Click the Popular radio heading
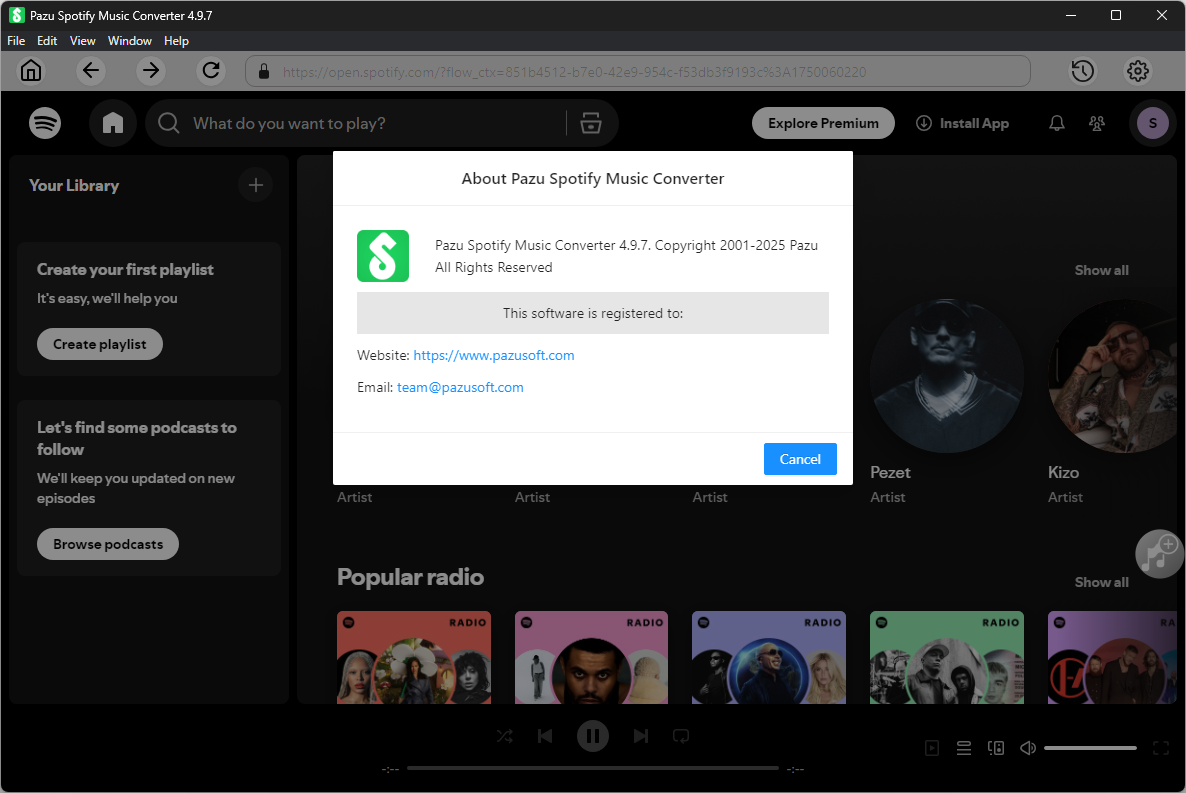This screenshot has width=1186, height=793. [x=411, y=577]
